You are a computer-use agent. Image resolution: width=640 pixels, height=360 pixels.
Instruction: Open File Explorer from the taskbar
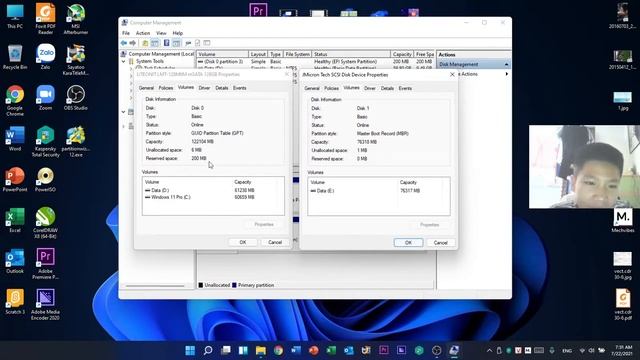tap(260, 350)
